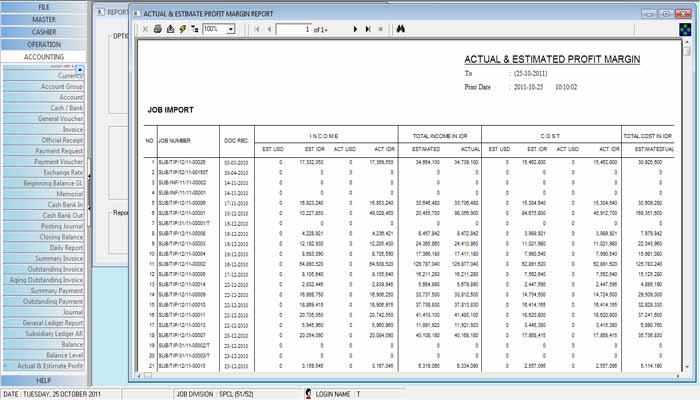
Task: Expand the OPERATION sidebar section
Action: point(43,45)
